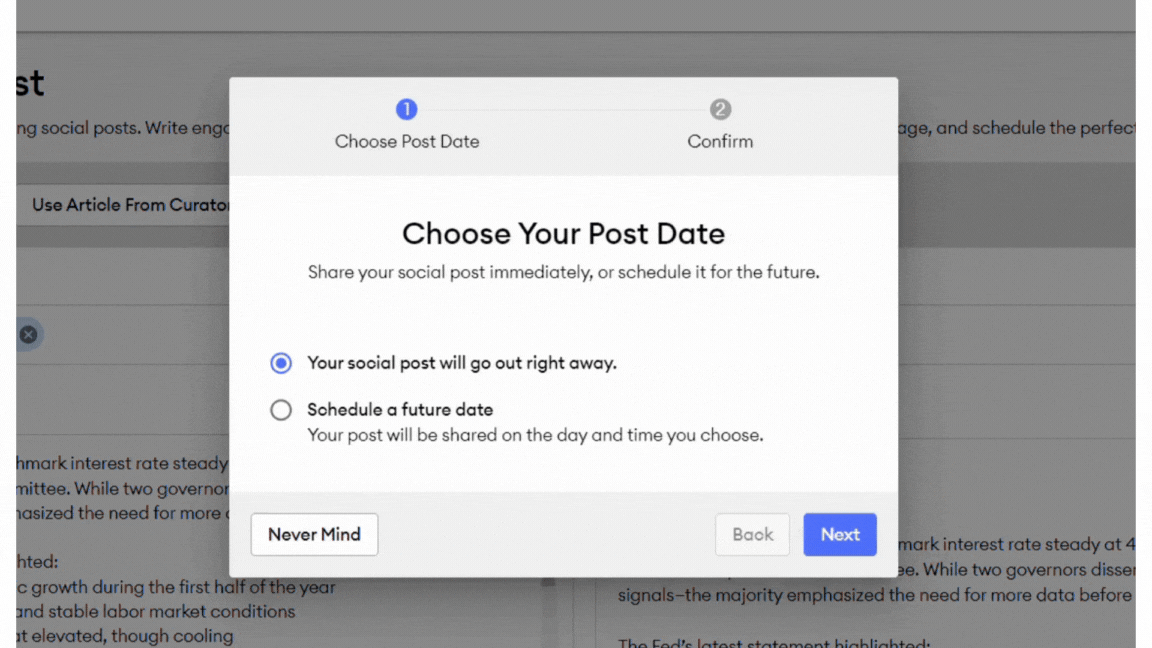This screenshot has height=648, width=1152.
Task: Select the post right away radio button
Action: (x=281, y=363)
